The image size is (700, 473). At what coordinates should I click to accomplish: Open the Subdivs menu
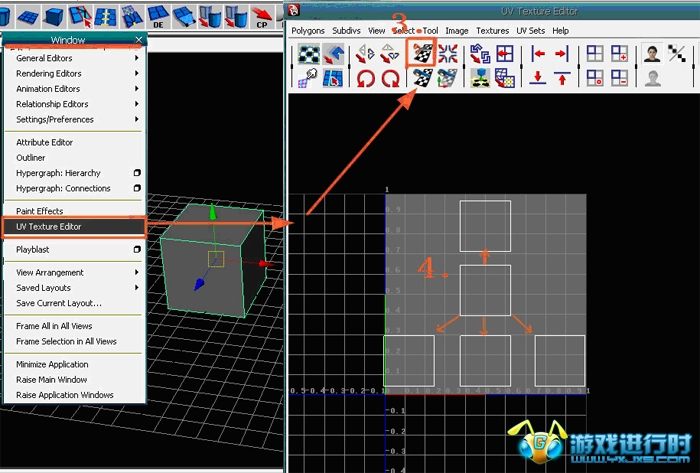click(346, 31)
